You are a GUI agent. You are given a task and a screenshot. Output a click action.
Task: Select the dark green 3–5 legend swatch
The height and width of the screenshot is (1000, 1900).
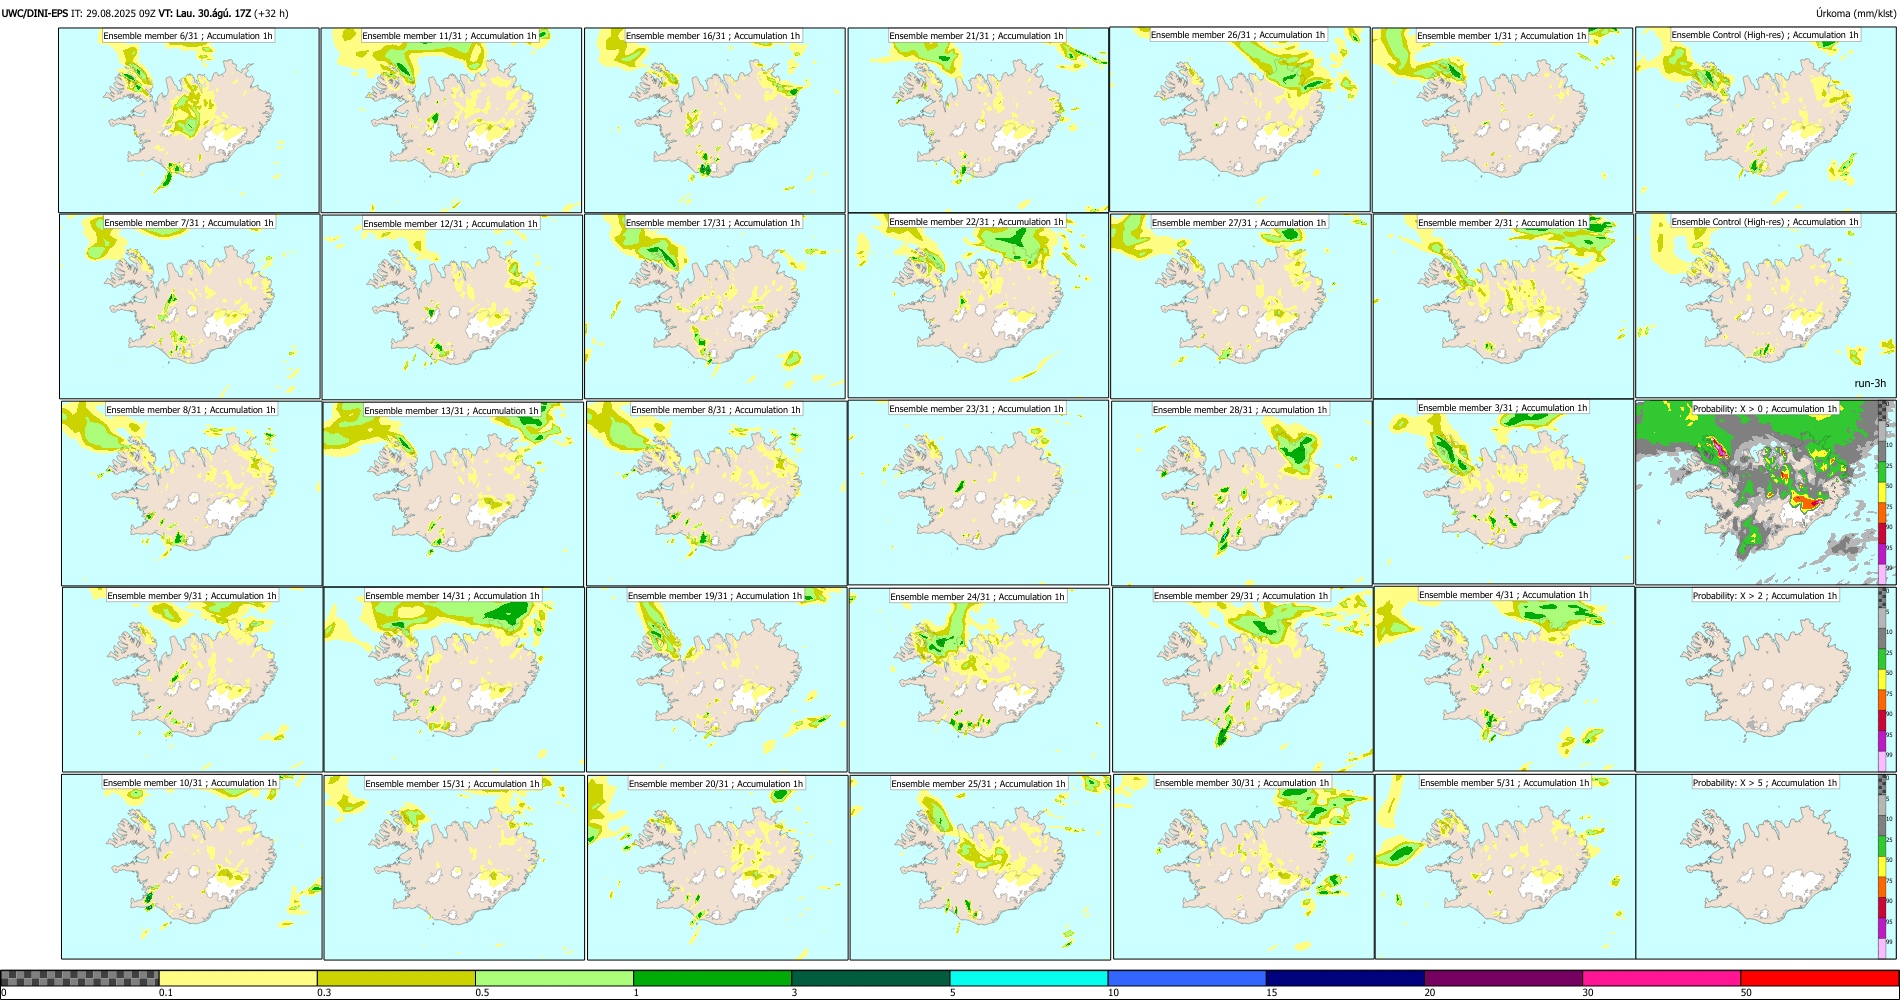[870, 978]
